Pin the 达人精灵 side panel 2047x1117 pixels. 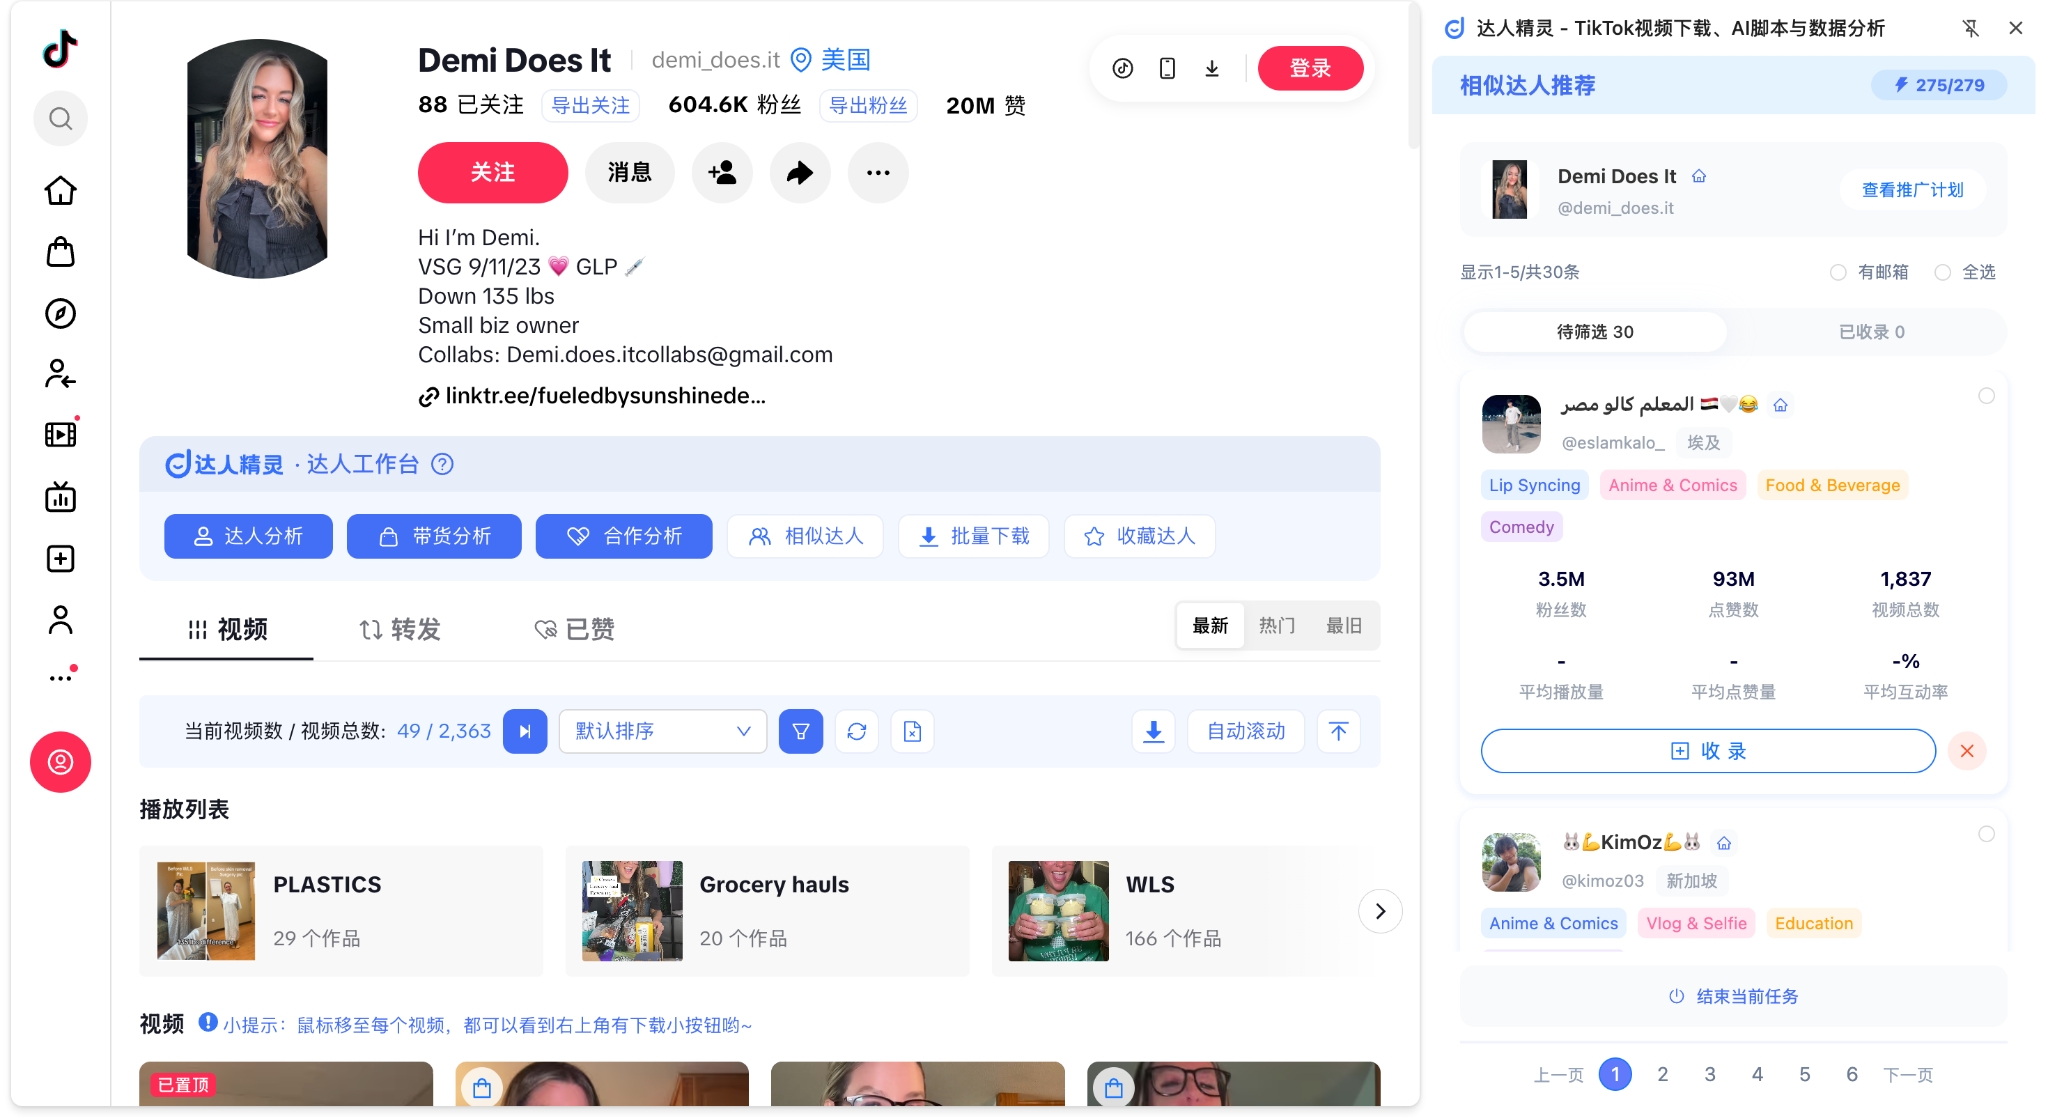[x=1971, y=28]
